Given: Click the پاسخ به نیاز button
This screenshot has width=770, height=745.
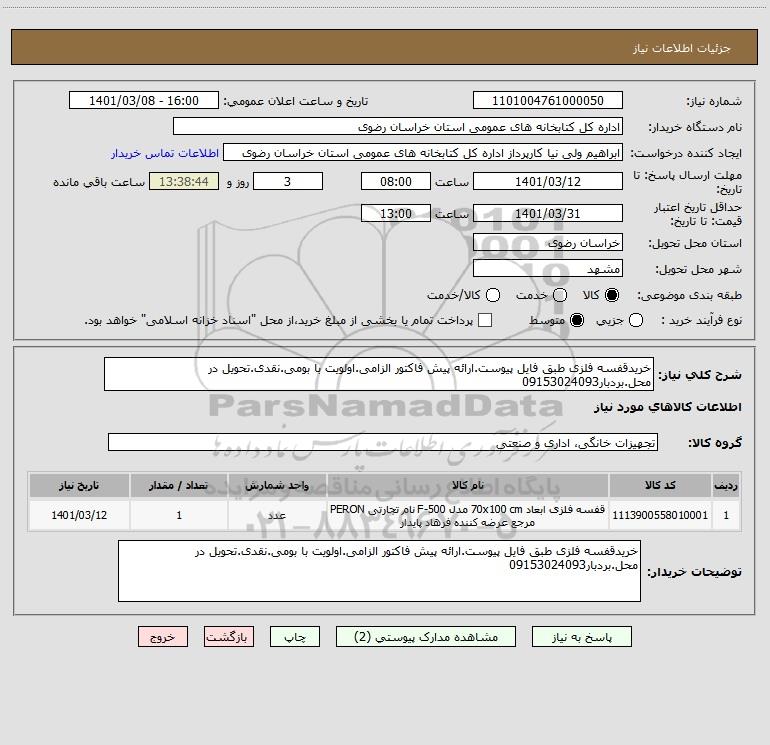Looking at the screenshot, I should [582, 637].
